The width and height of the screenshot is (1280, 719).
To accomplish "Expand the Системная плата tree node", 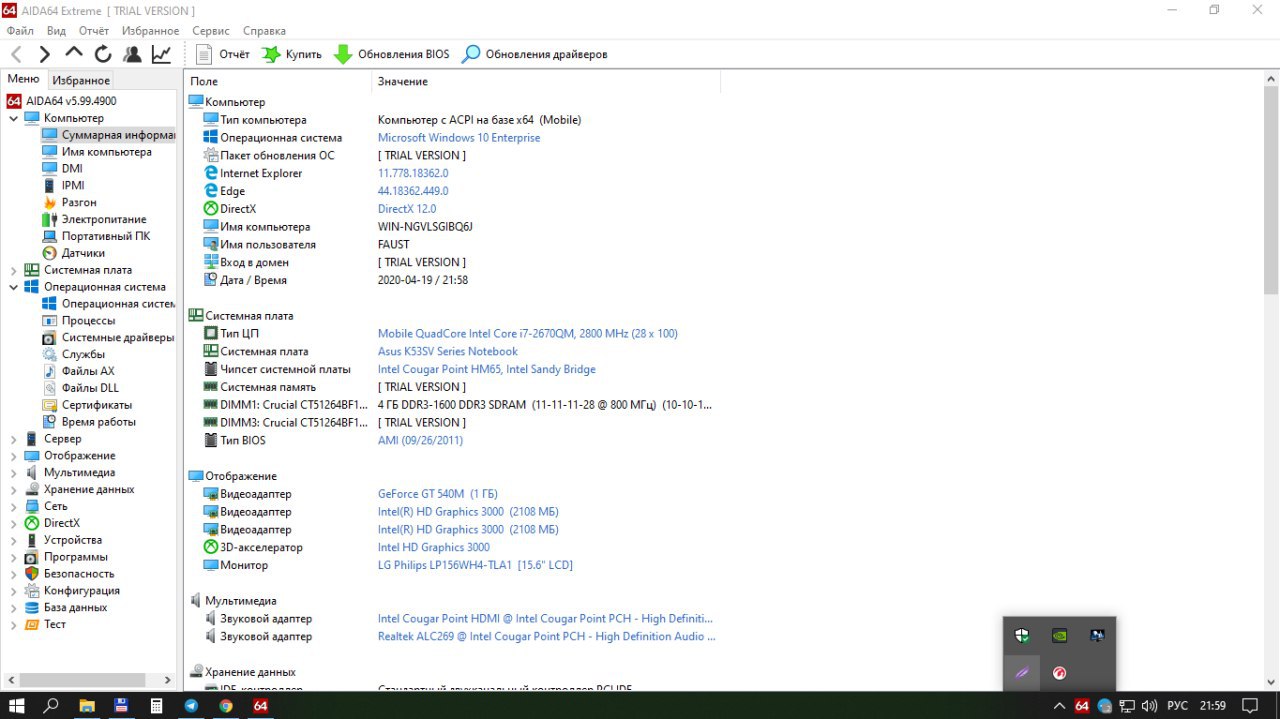I will pos(13,270).
